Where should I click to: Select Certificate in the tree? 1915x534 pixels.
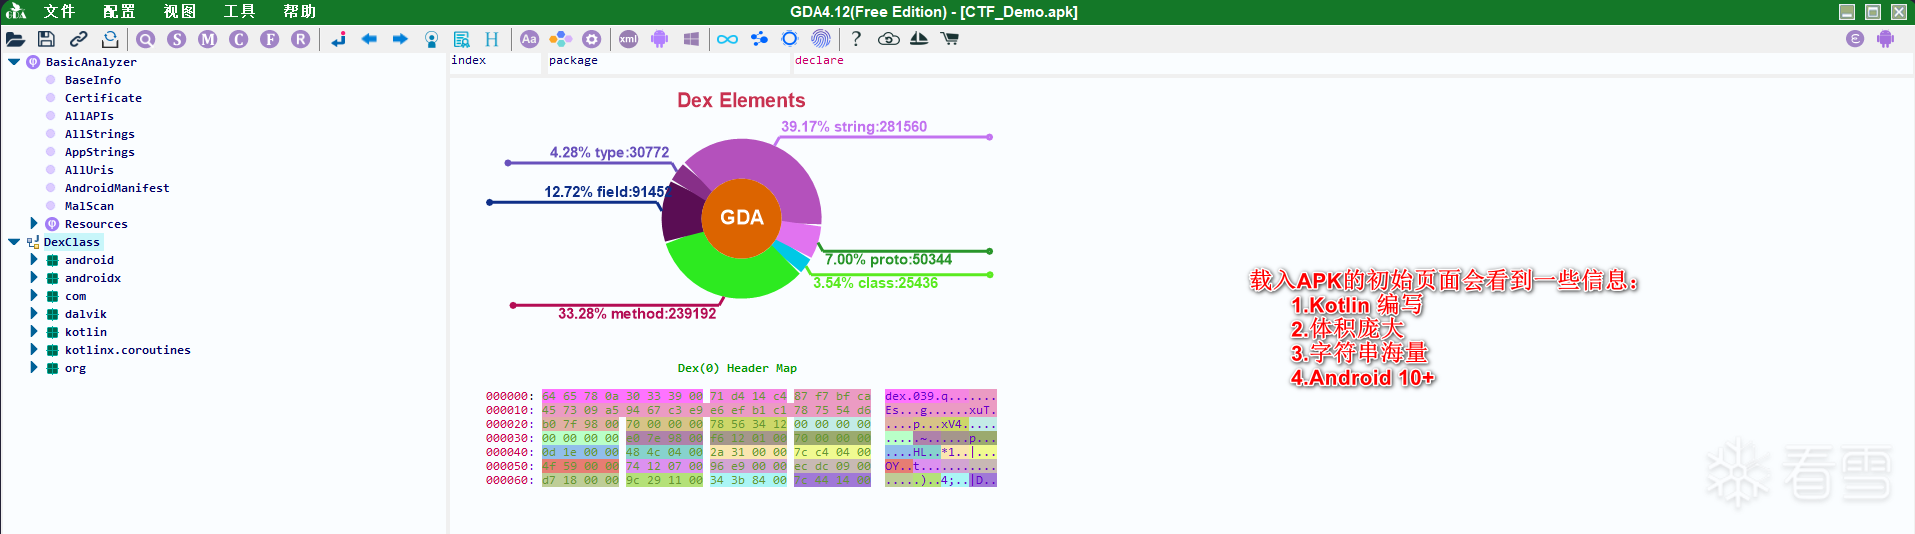103,98
